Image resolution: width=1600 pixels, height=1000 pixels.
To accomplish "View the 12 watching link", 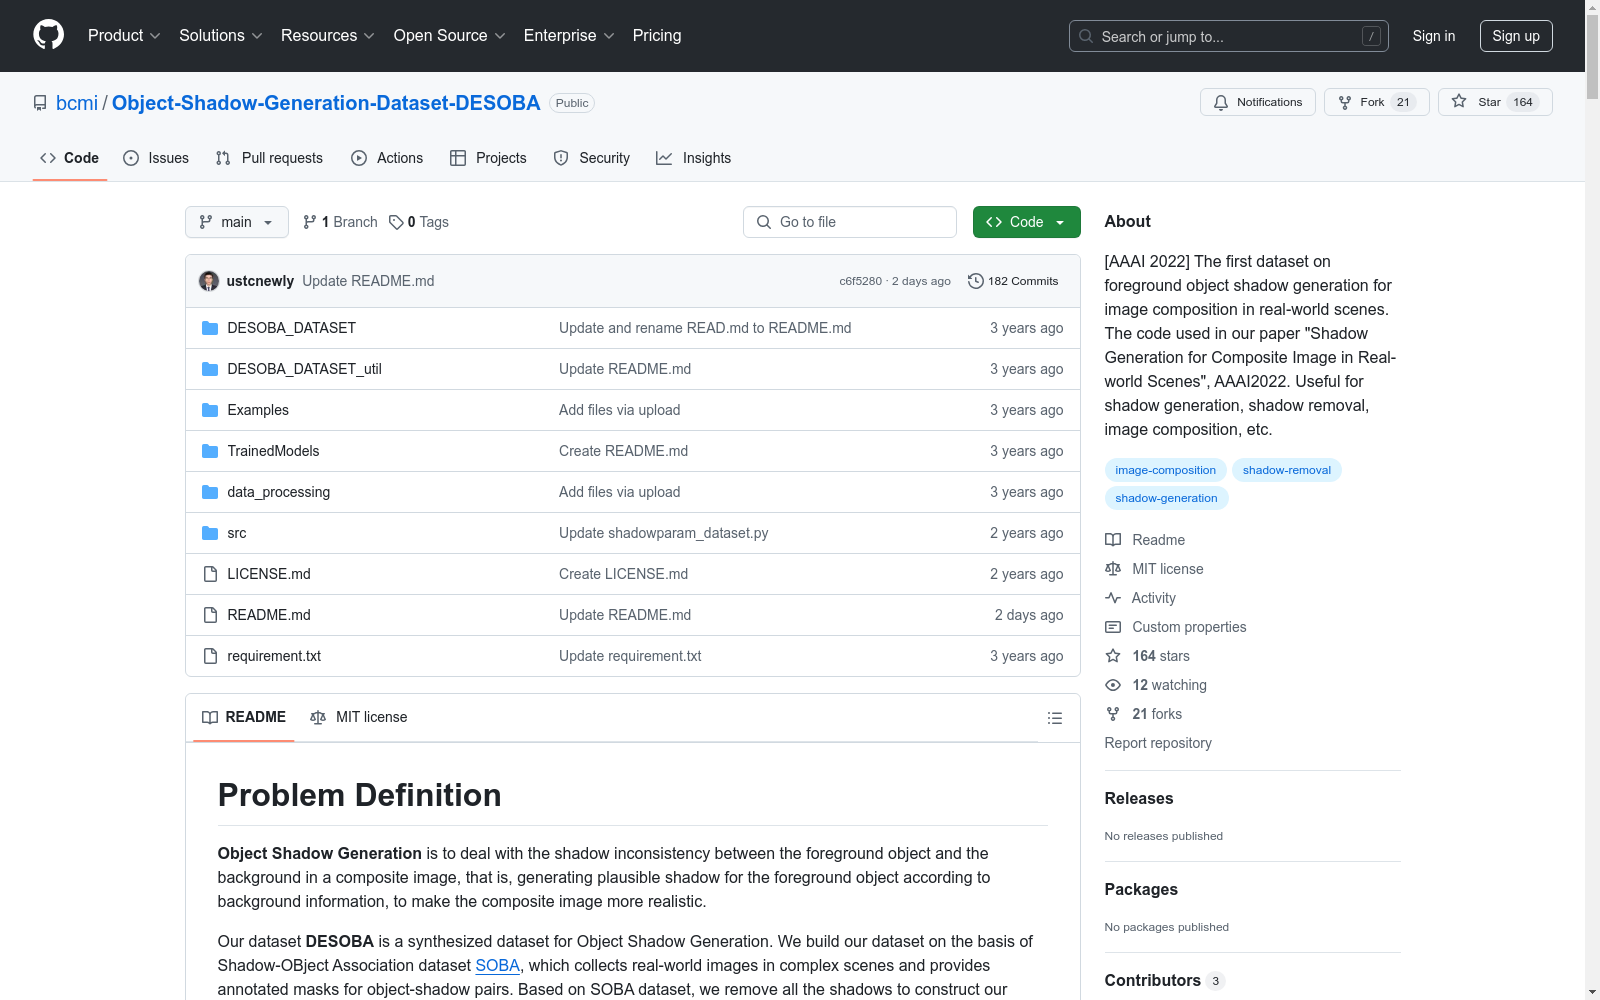I will point(1156,685).
